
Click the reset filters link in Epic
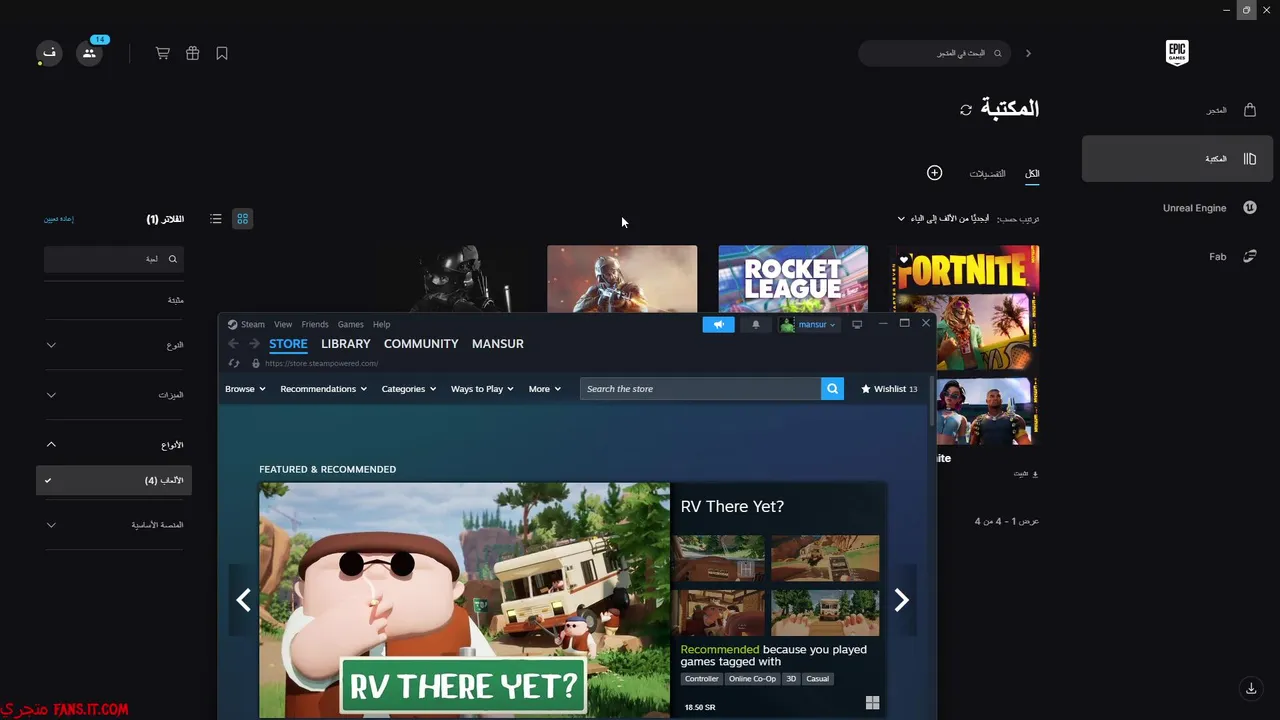(x=59, y=219)
